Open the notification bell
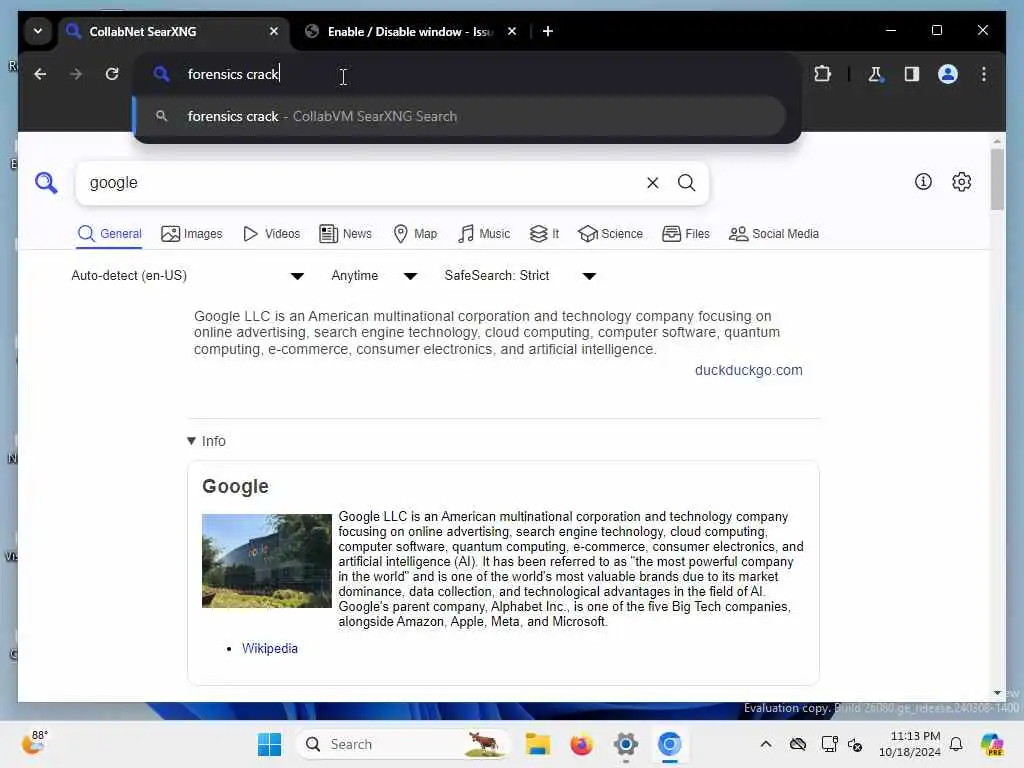The width and height of the screenshot is (1024, 768). 956,744
